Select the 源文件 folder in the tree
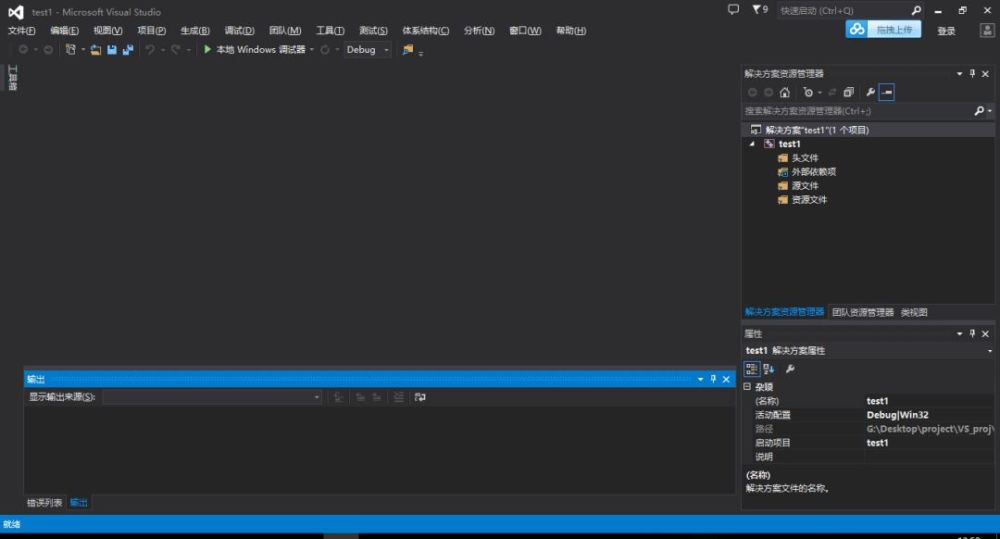Image resolution: width=1000 pixels, height=539 pixels. (x=804, y=186)
